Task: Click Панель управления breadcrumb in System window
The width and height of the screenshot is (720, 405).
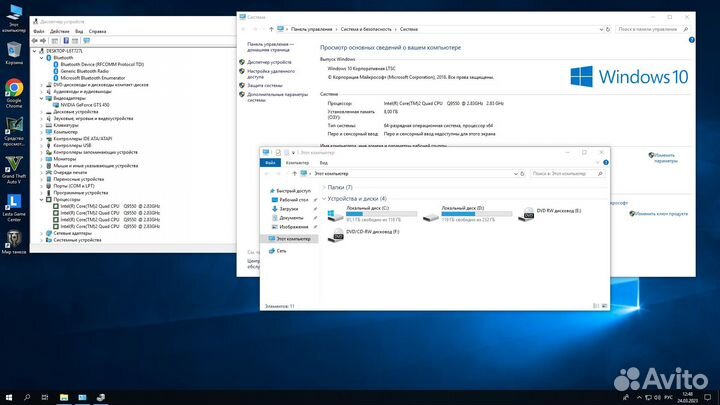Action: [x=311, y=29]
